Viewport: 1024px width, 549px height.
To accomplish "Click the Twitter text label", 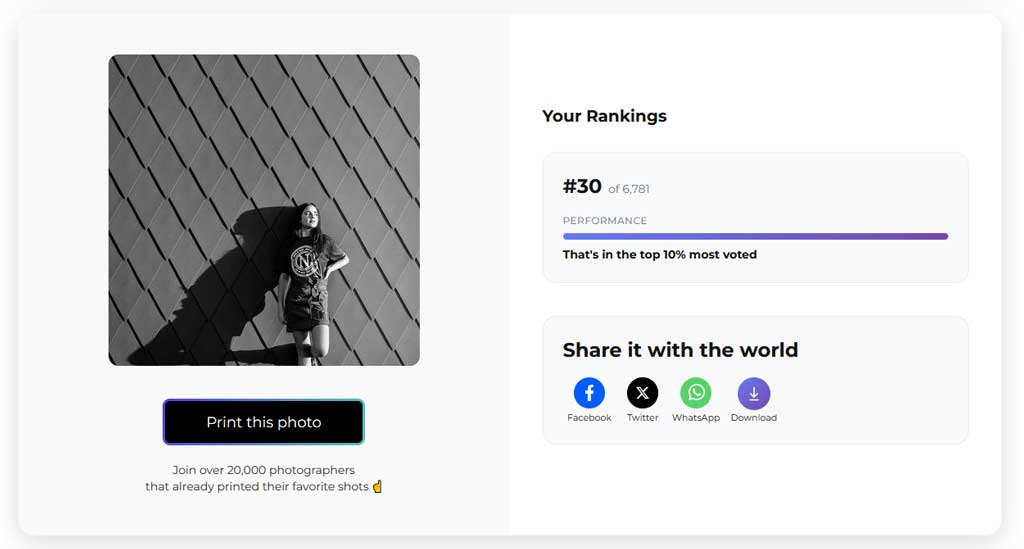I will pyautogui.click(x=643, y=418).
